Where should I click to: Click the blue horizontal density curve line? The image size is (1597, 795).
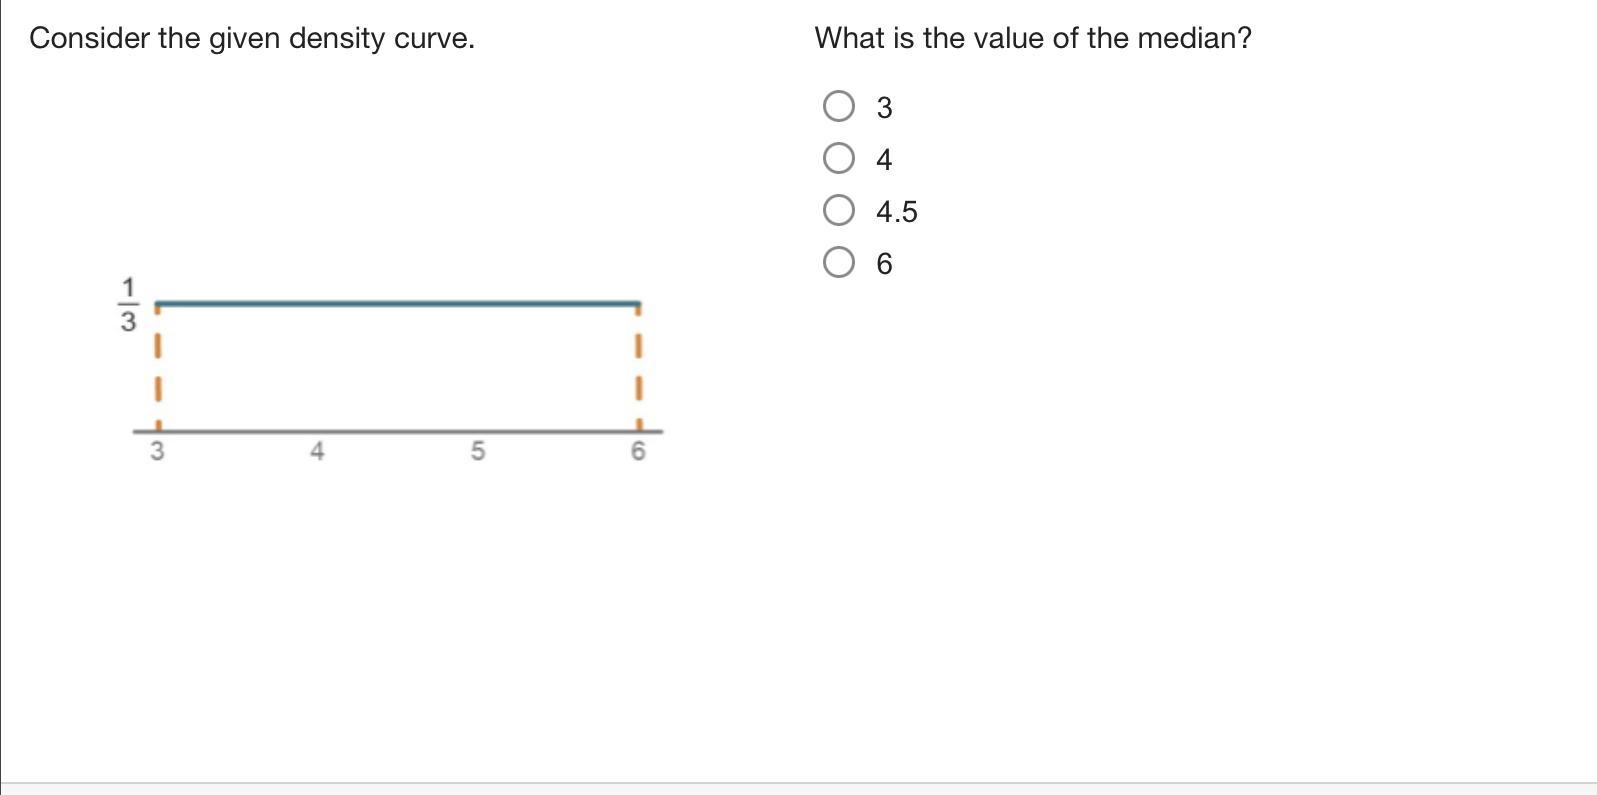click(398, 302)
